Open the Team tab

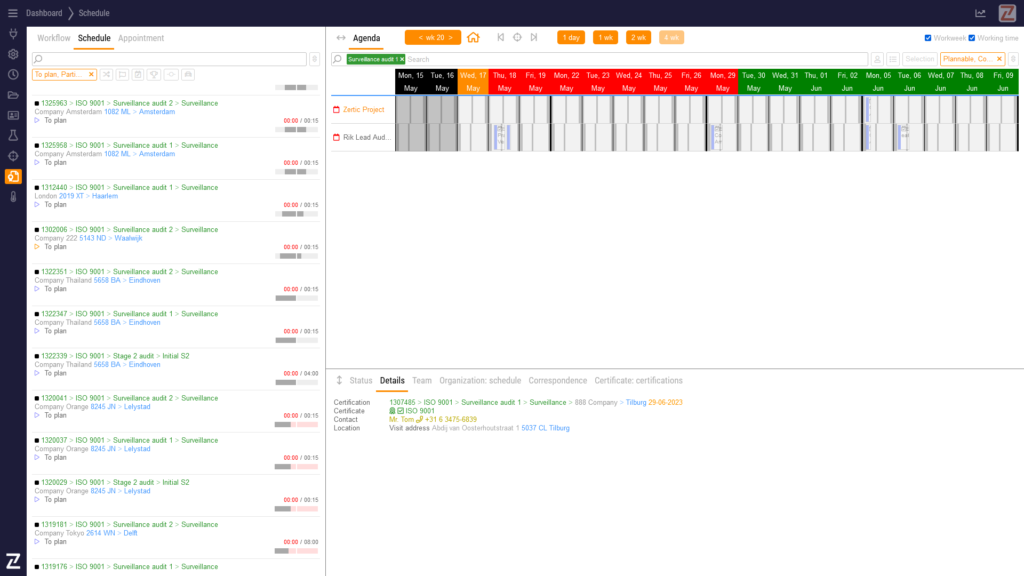point(421,381)
